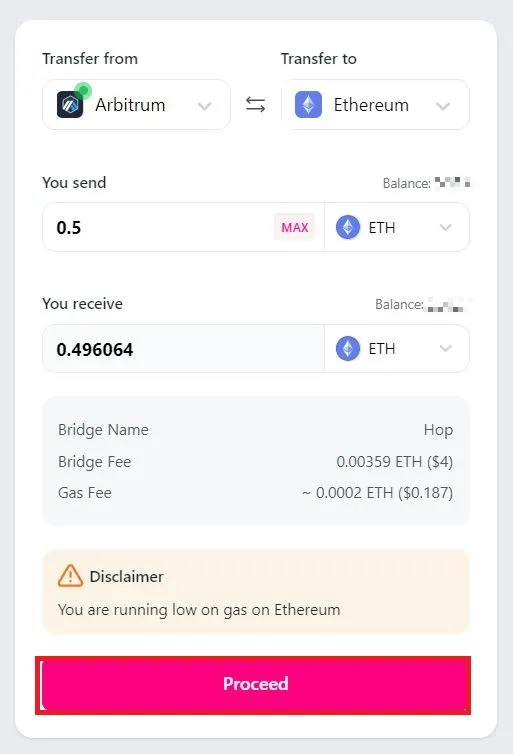Click the Arbitrum network logo icon
The height and width of the screenshot is (754, 513).
coord(70,104)
